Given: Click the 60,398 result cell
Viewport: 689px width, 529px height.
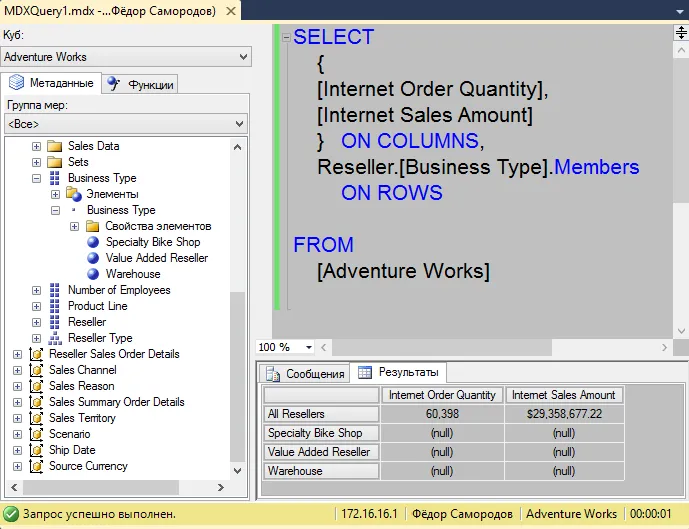Looking at the screenshot, I should point(442,414).
